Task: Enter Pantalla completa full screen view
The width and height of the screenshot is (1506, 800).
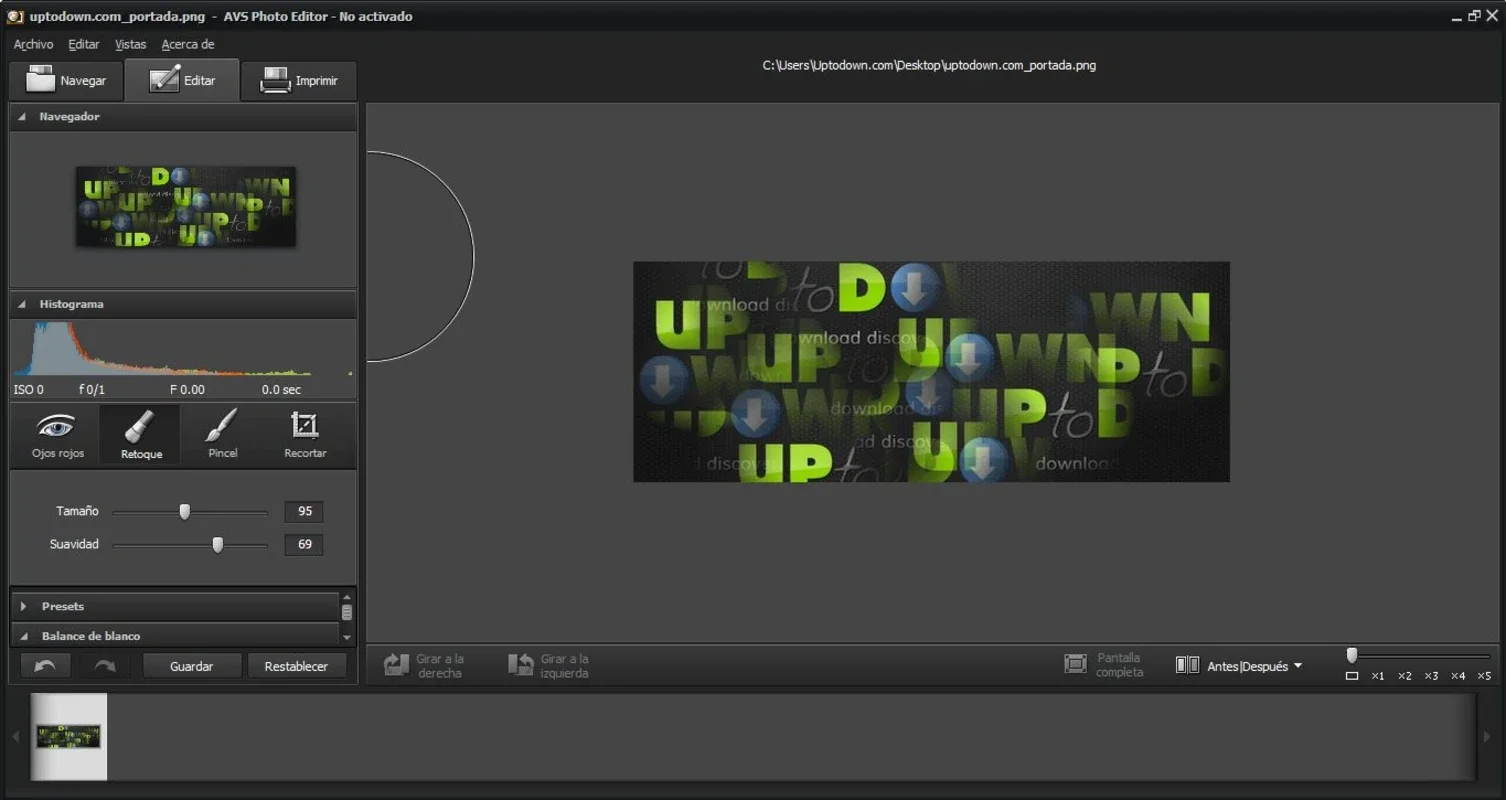Action: (x=1104, y=665)
